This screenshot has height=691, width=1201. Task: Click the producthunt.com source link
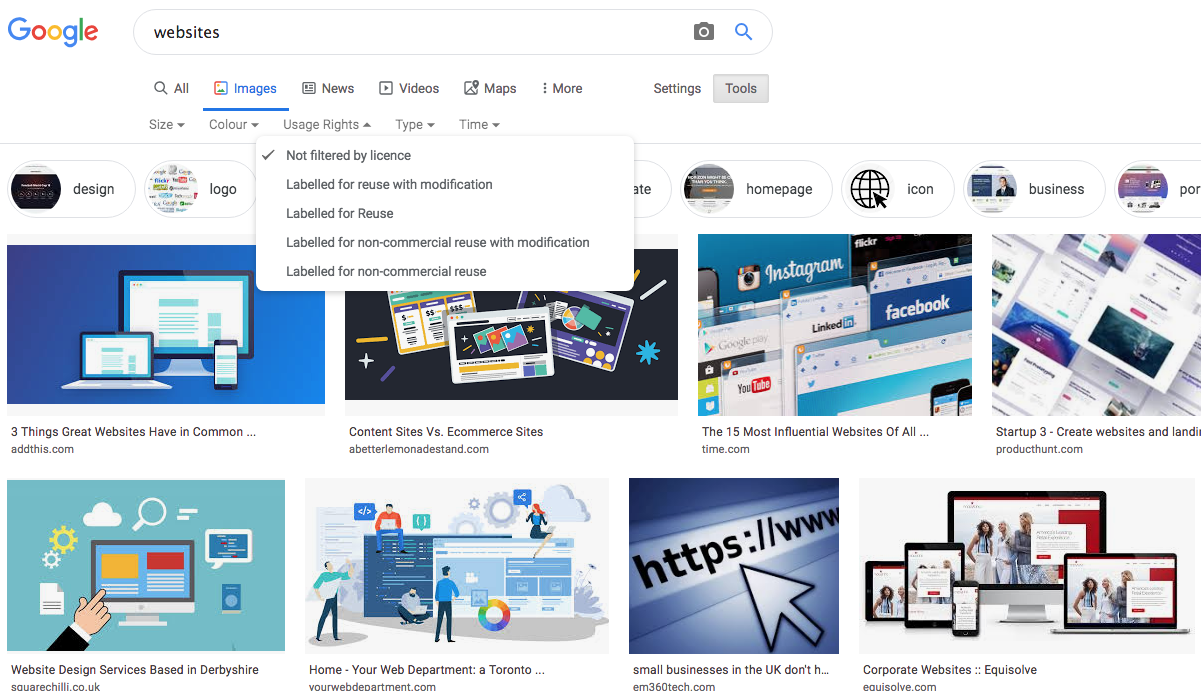(x=1039, y=449)
